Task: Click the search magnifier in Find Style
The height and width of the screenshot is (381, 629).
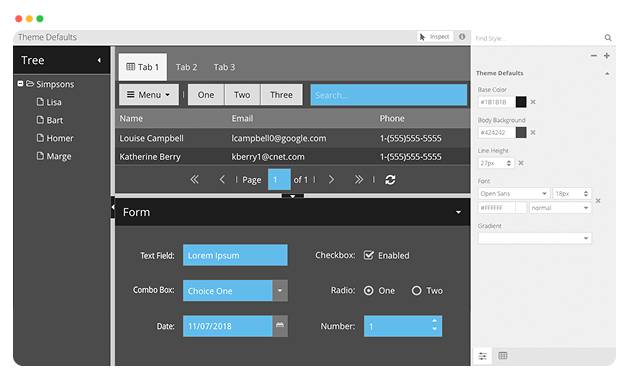Action: 608,38
